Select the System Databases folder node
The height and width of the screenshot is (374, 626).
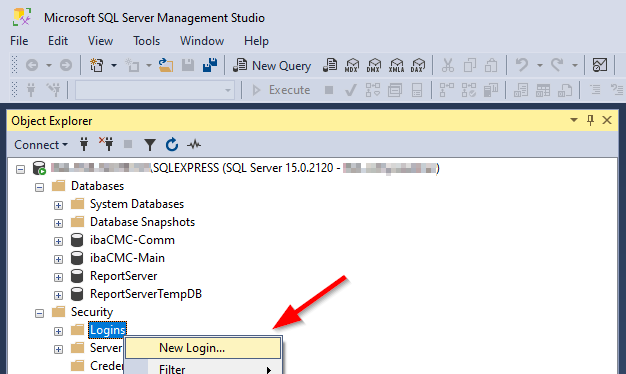click(x=137, y=204)
